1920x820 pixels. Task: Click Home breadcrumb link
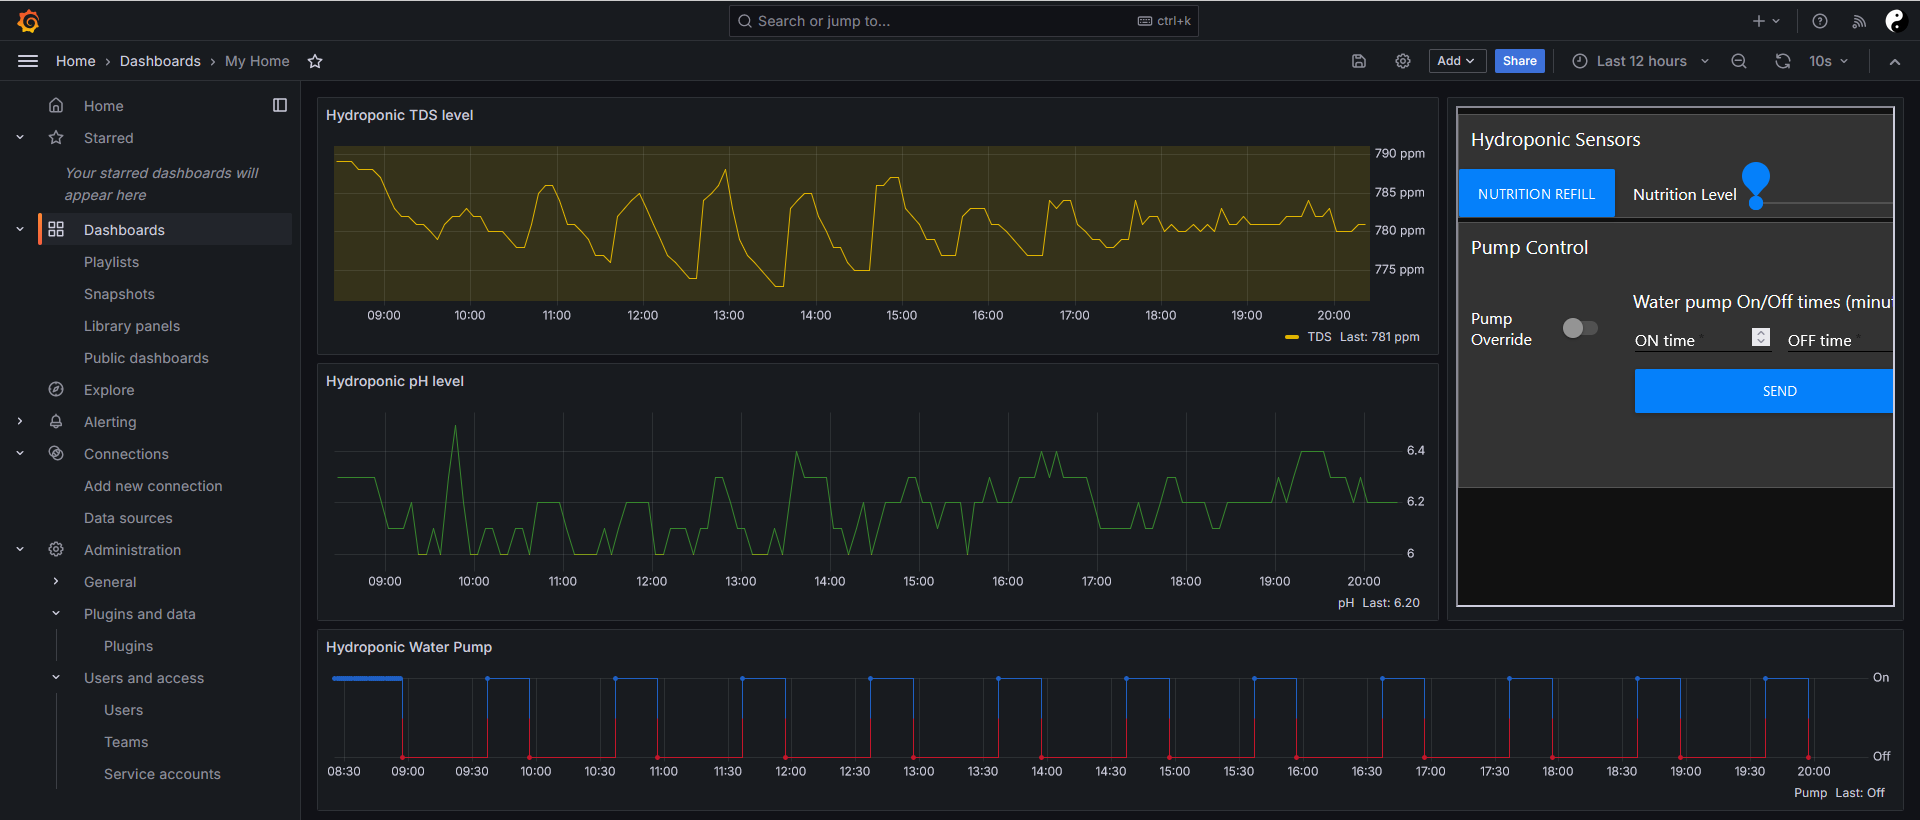pyautogui.click(x=76, y=61)
